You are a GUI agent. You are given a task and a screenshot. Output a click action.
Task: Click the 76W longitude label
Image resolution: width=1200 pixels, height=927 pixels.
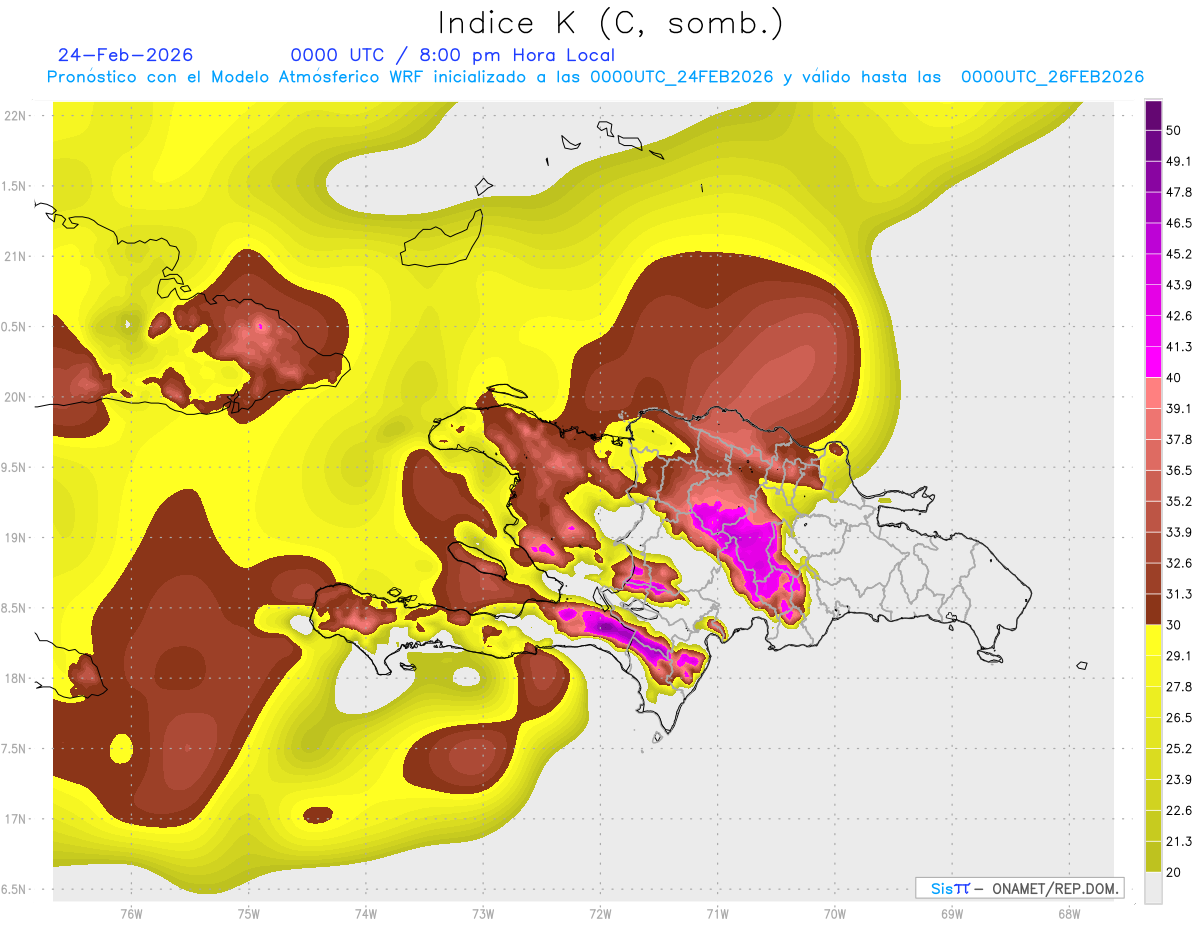pos(131,913)
